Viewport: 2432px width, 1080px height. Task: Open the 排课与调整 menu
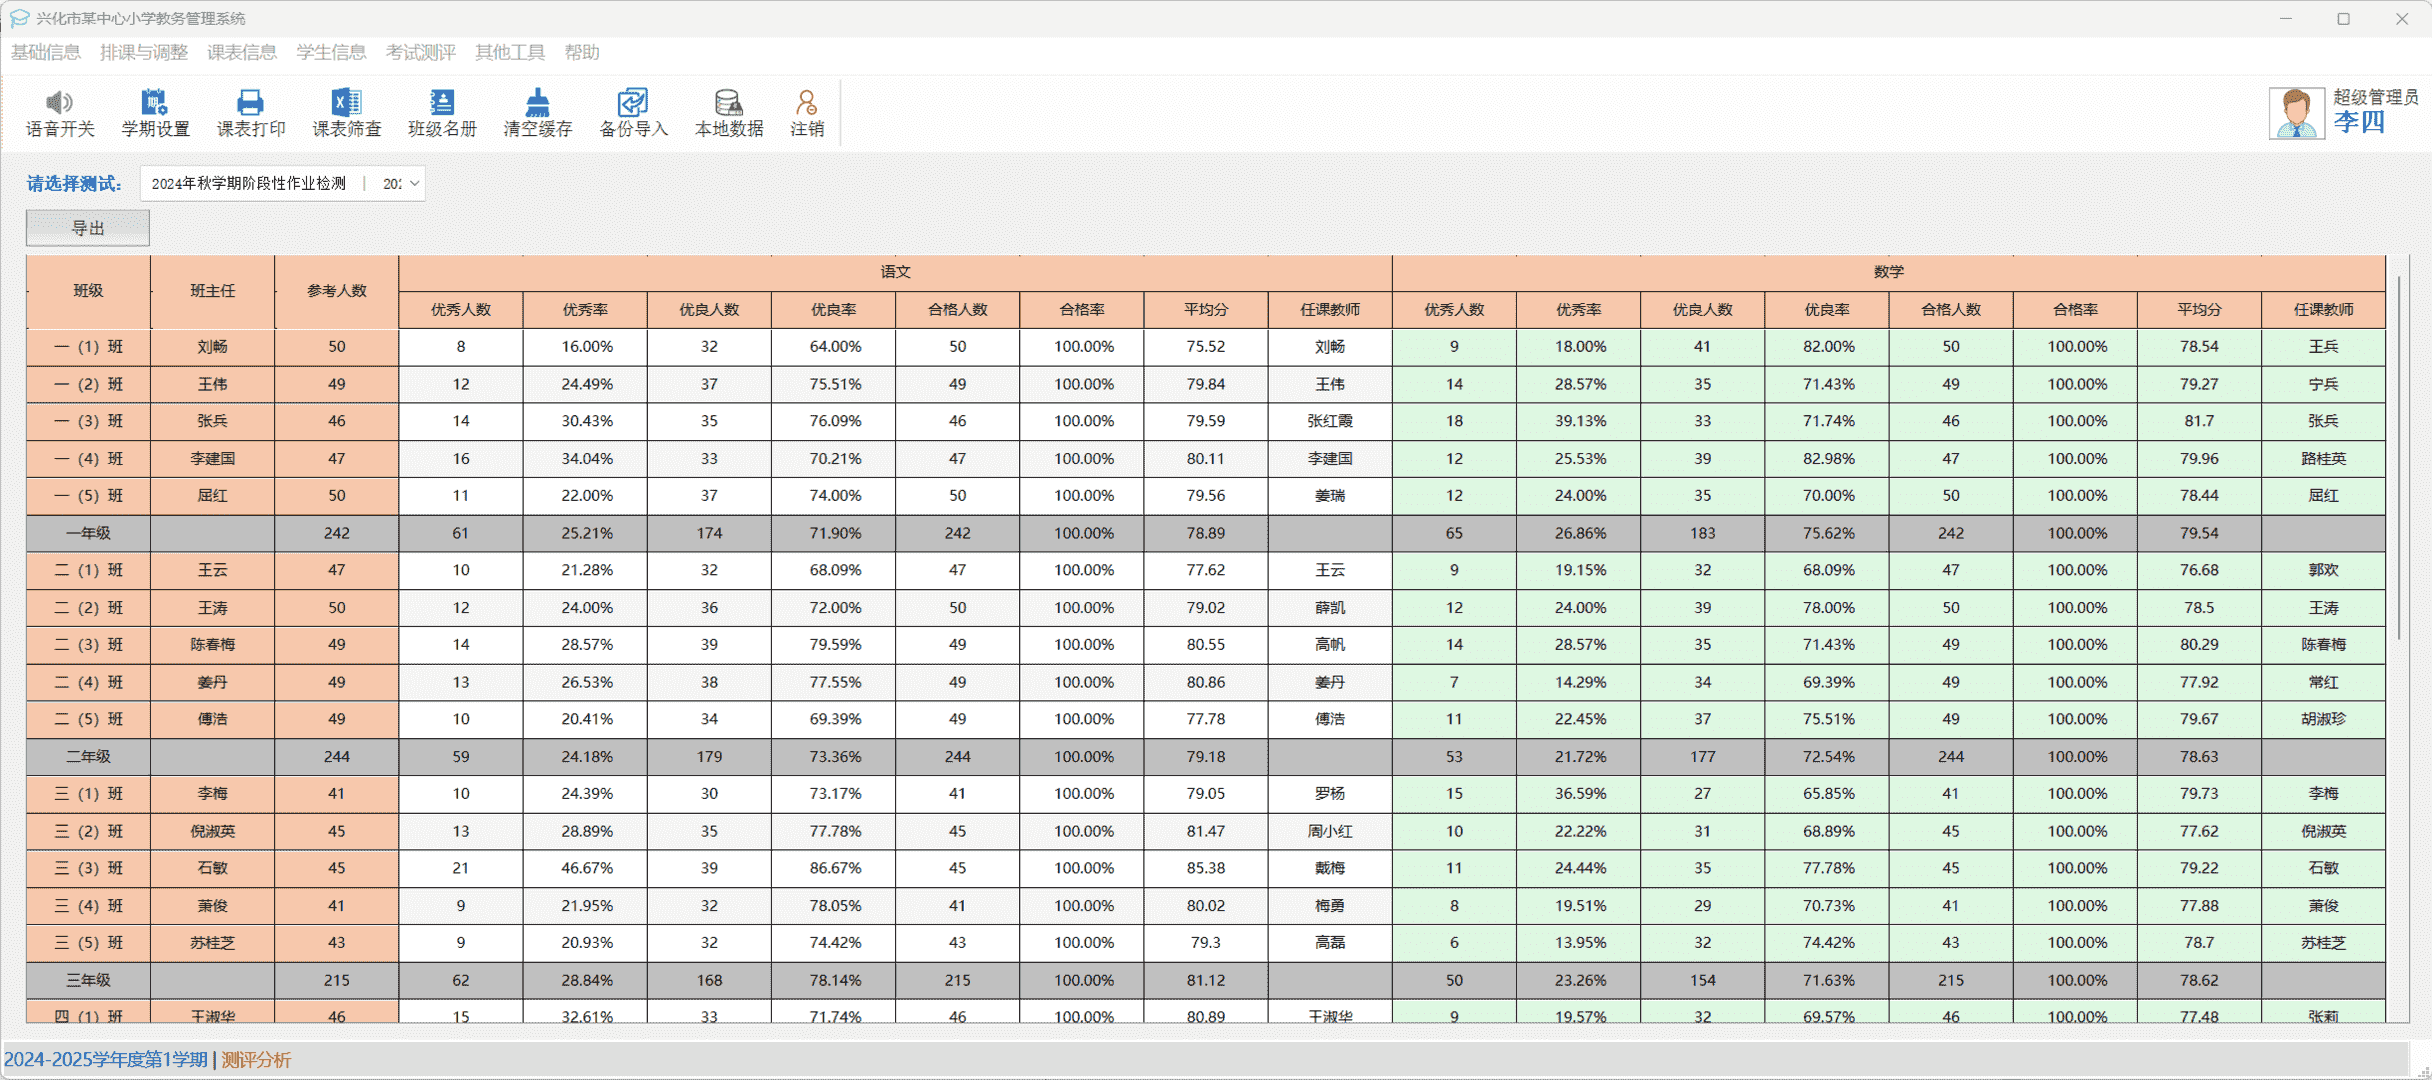pyautogui.click(x=144, y=52)
